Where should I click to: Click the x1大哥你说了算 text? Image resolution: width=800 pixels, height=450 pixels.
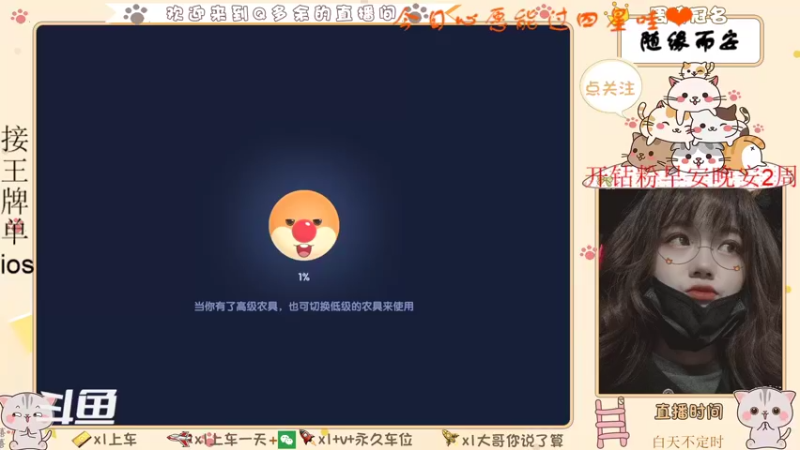tap(513, 440)
